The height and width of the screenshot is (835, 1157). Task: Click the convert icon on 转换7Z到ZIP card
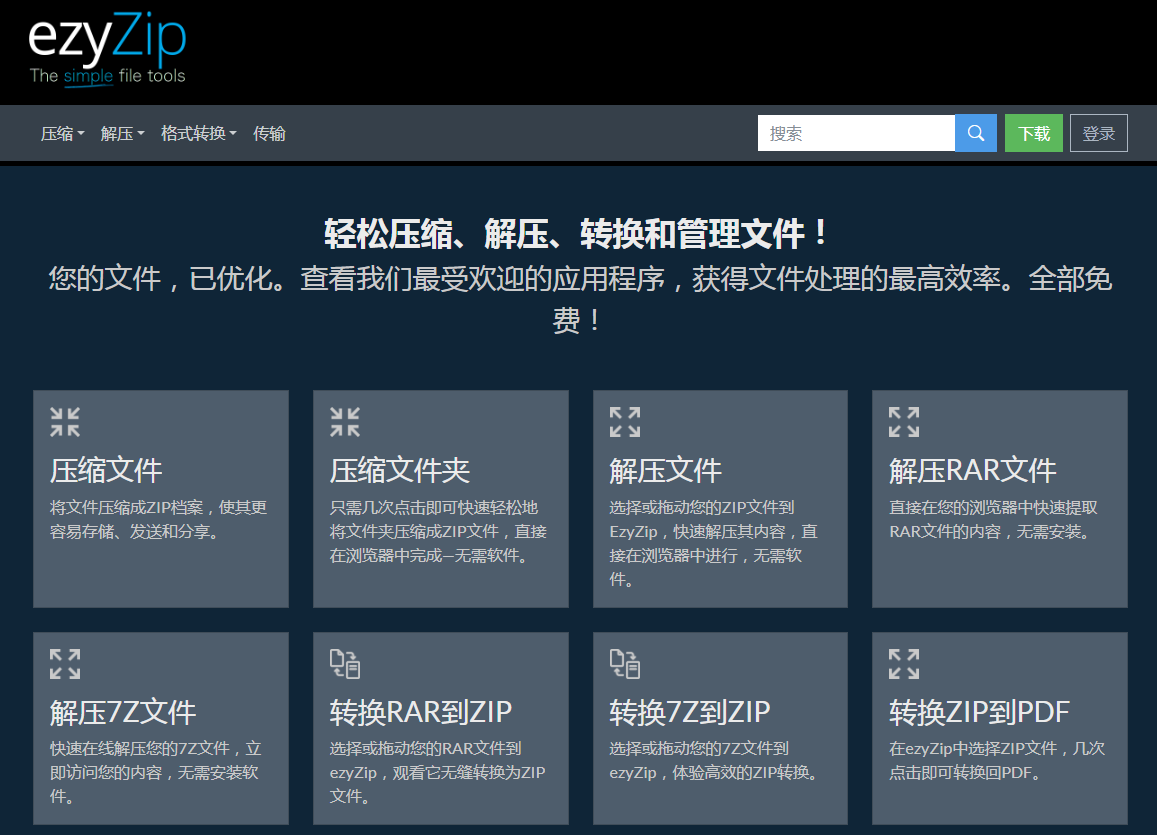[625, 664]
